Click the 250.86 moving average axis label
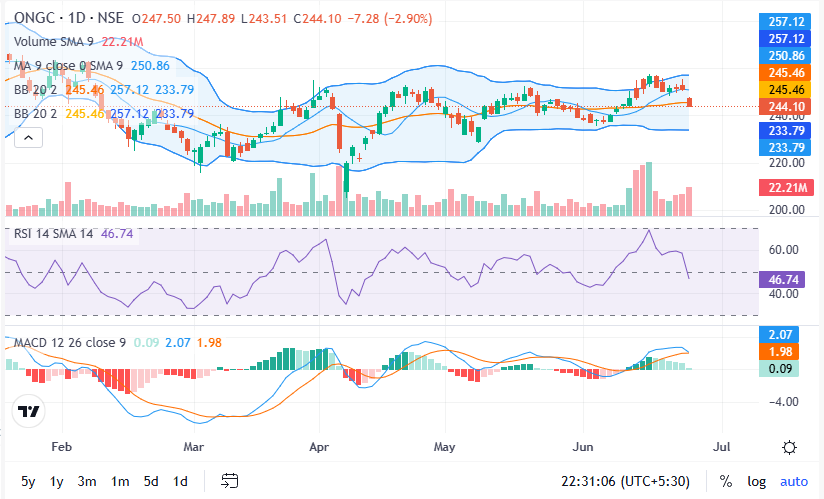The image size is (824, 499). coord(786,56)
